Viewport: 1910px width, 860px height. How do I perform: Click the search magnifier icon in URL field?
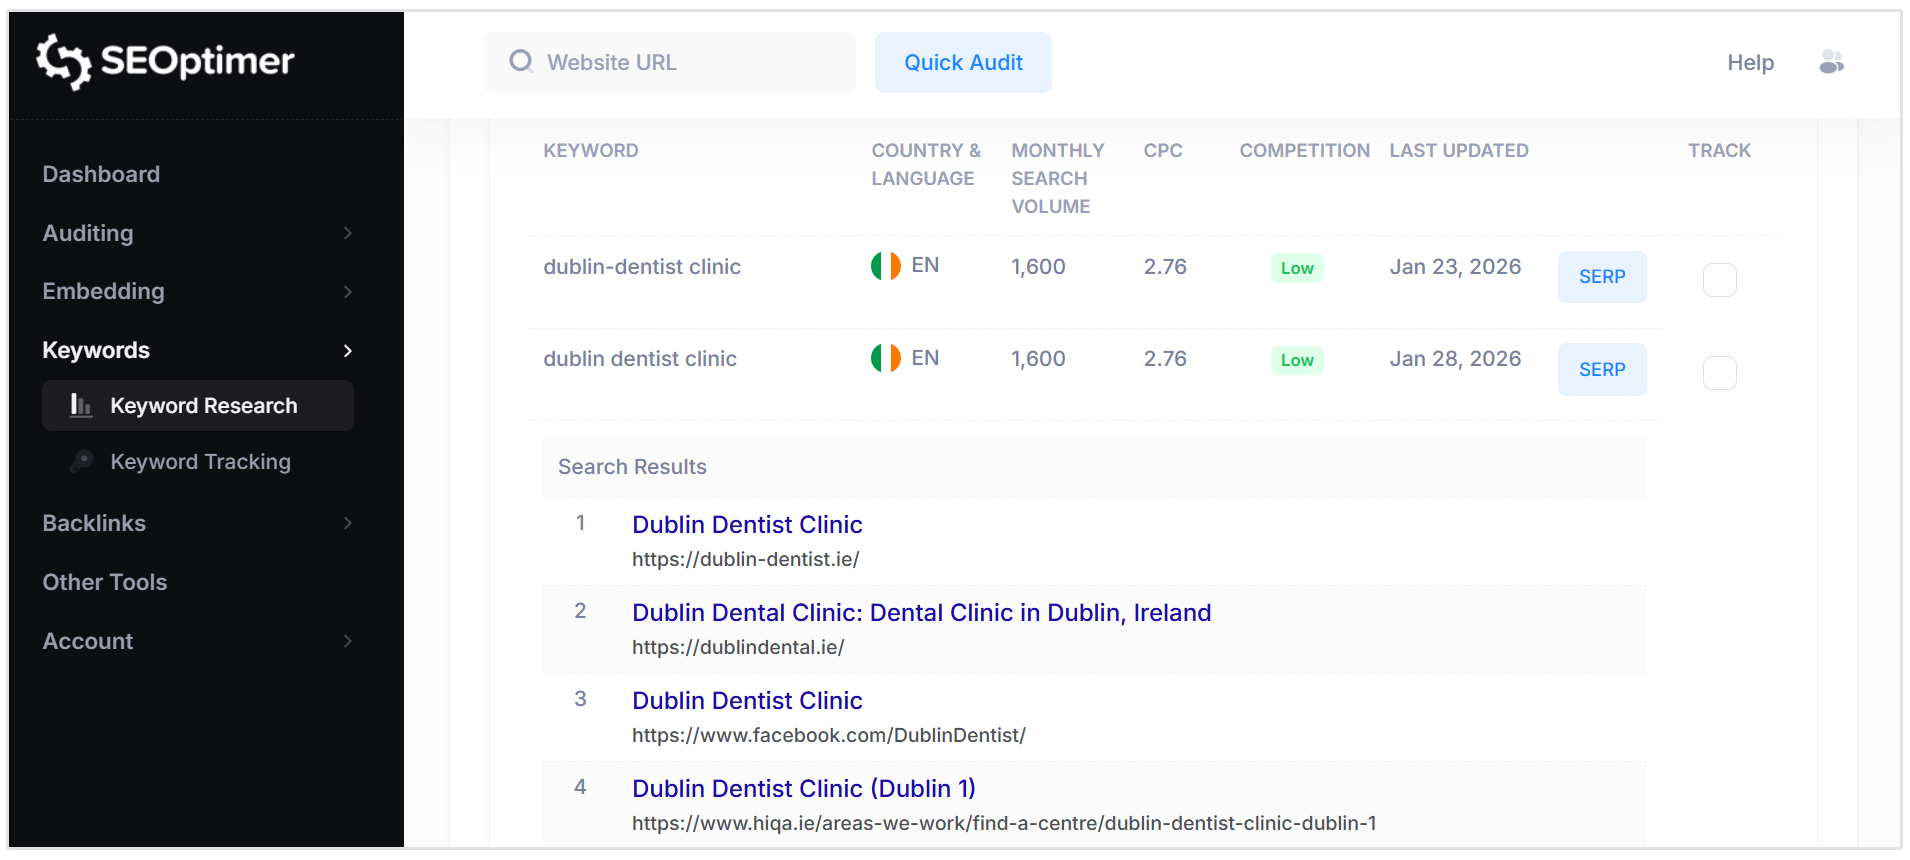point(521,62)
